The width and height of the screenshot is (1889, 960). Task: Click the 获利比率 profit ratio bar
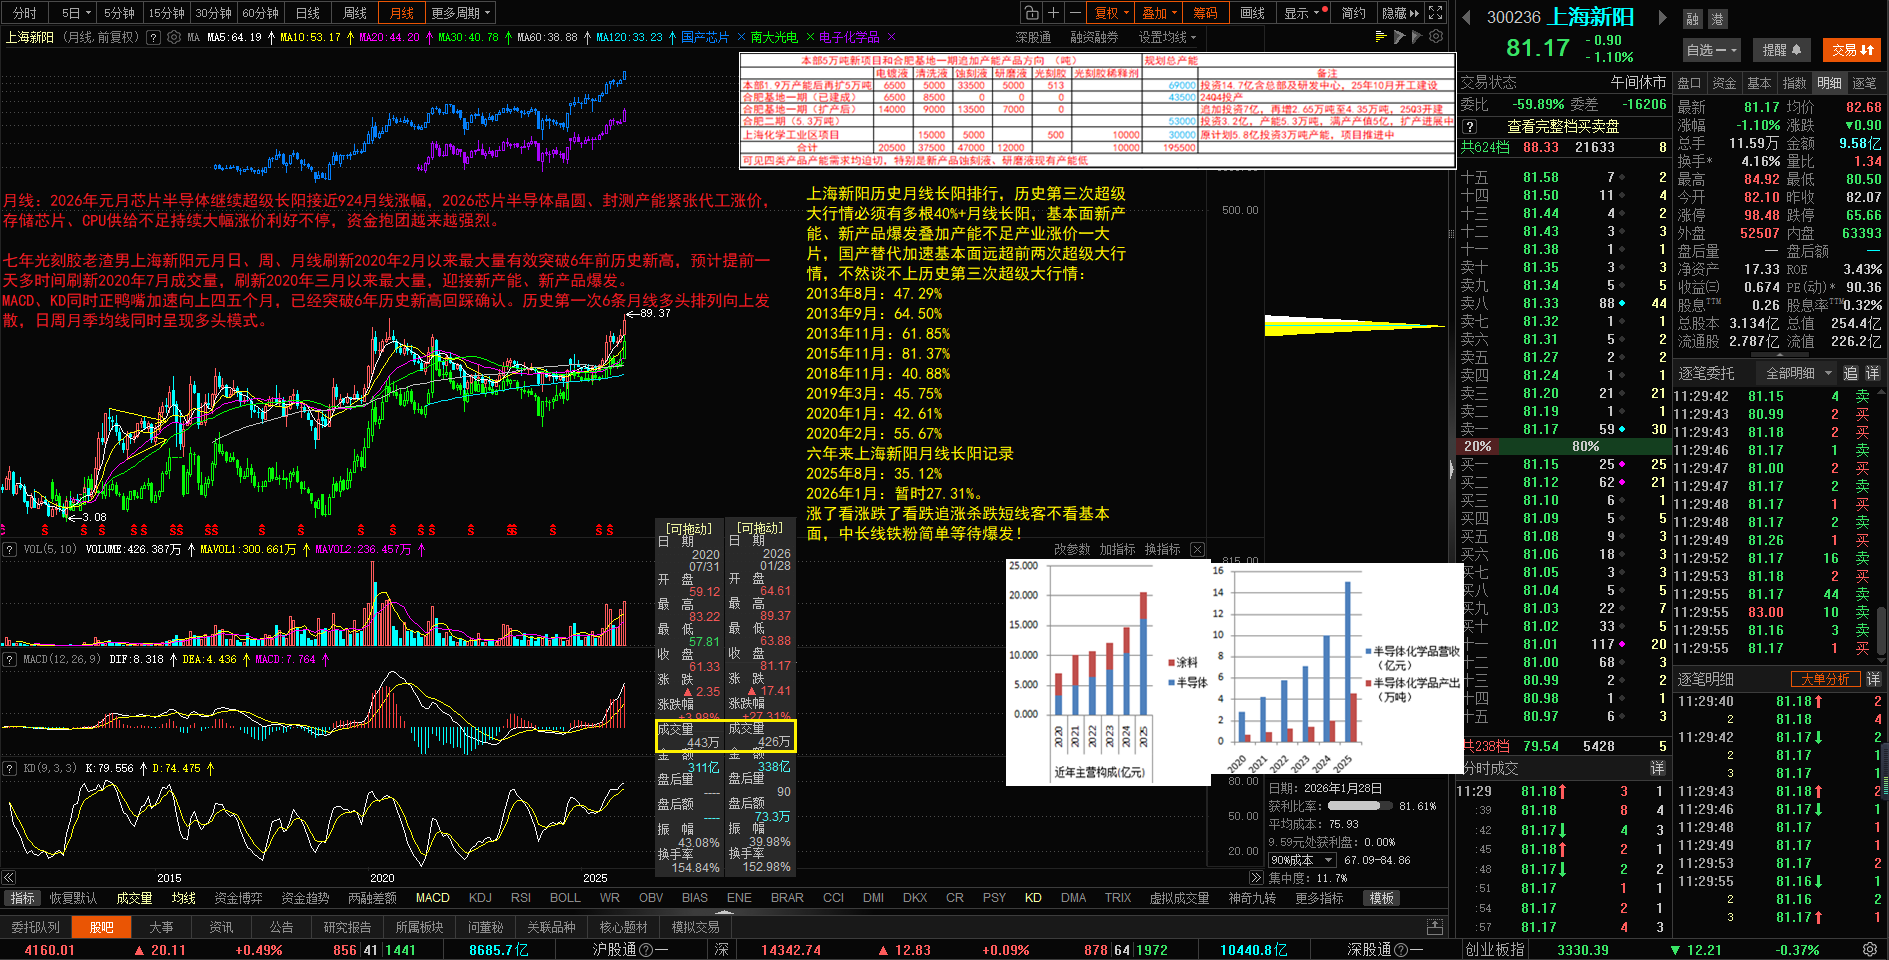[x=1358, y=806]
